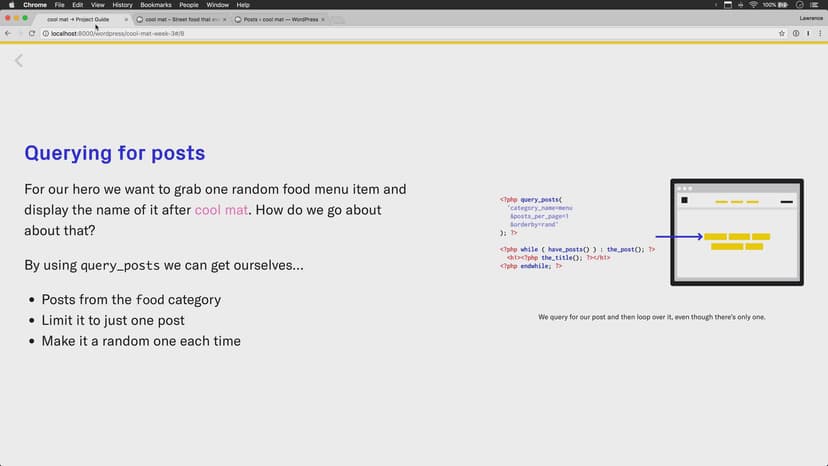Open the Bookmarks menu
Viewport: 828px width, 466px height.
tap(155, 5)
